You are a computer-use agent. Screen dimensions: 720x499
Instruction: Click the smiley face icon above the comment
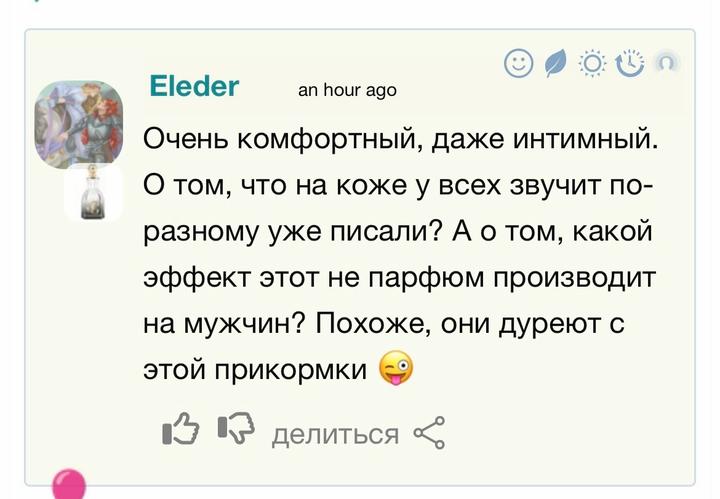519,63
